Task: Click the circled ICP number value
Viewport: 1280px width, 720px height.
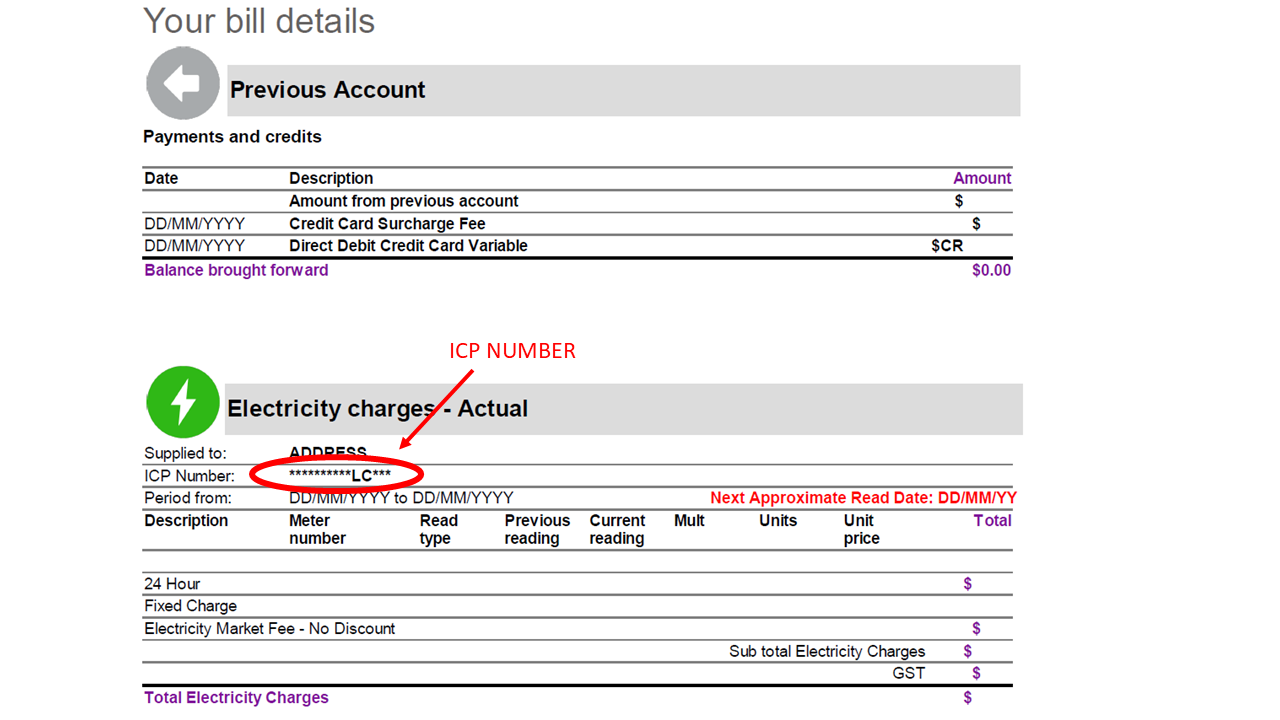Action: 339,475
